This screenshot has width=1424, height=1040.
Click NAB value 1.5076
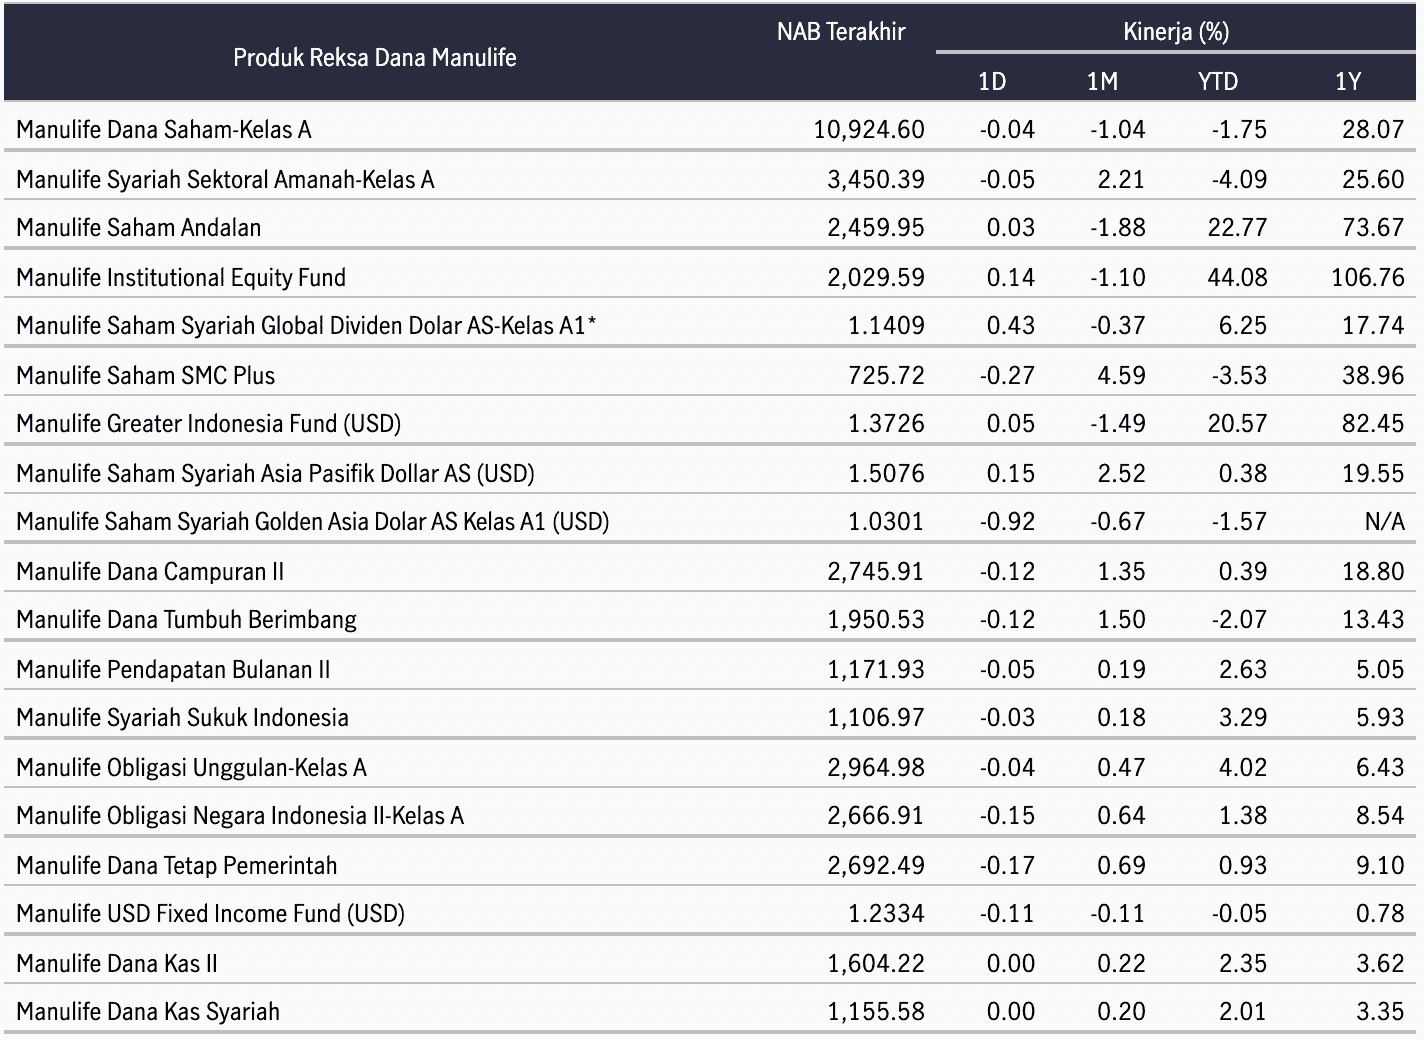tap(886, 473)
